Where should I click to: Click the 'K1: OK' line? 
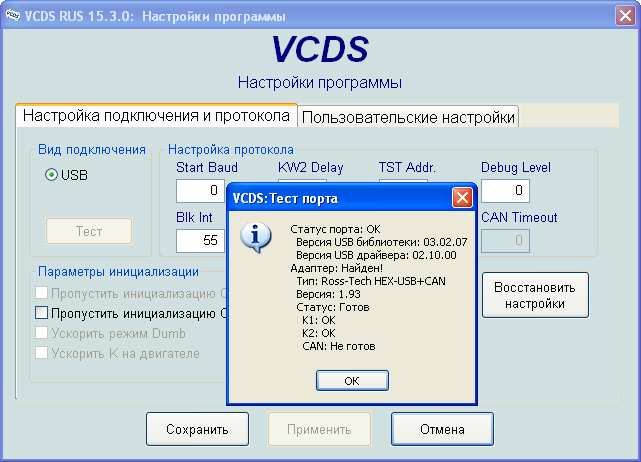click(319, 320)
